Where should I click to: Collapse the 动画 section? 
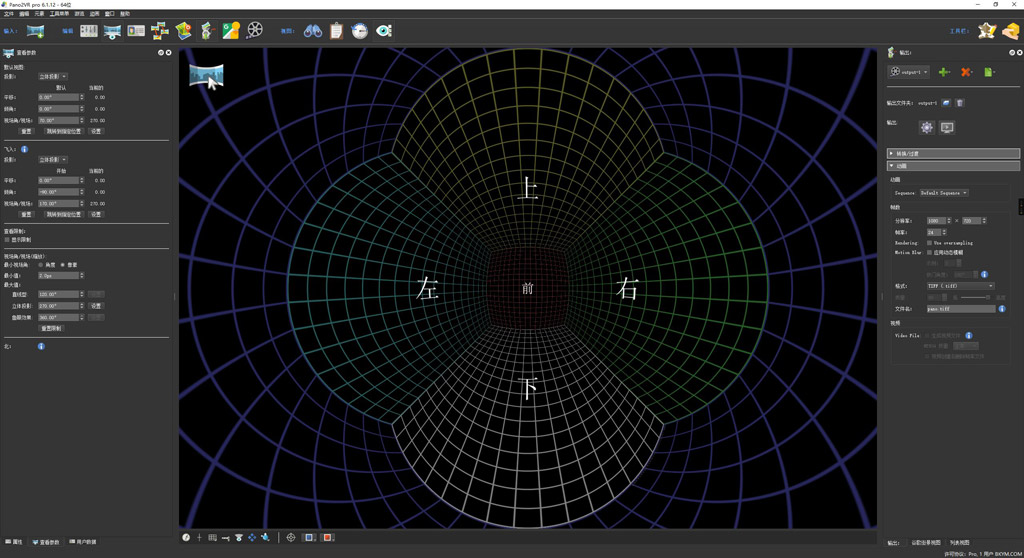pyautogui.click(x=953, y=166)
